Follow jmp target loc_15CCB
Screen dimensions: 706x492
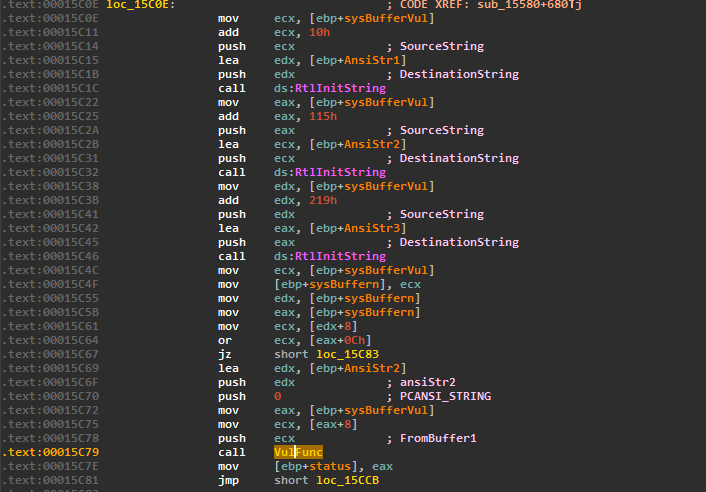[348, 480]
